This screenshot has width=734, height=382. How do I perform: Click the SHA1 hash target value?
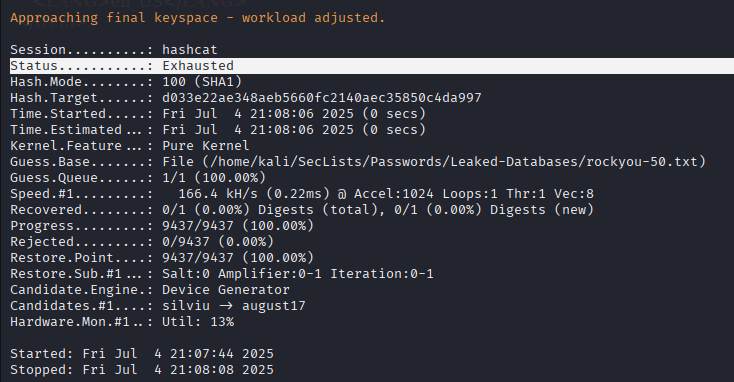(322, 98)
